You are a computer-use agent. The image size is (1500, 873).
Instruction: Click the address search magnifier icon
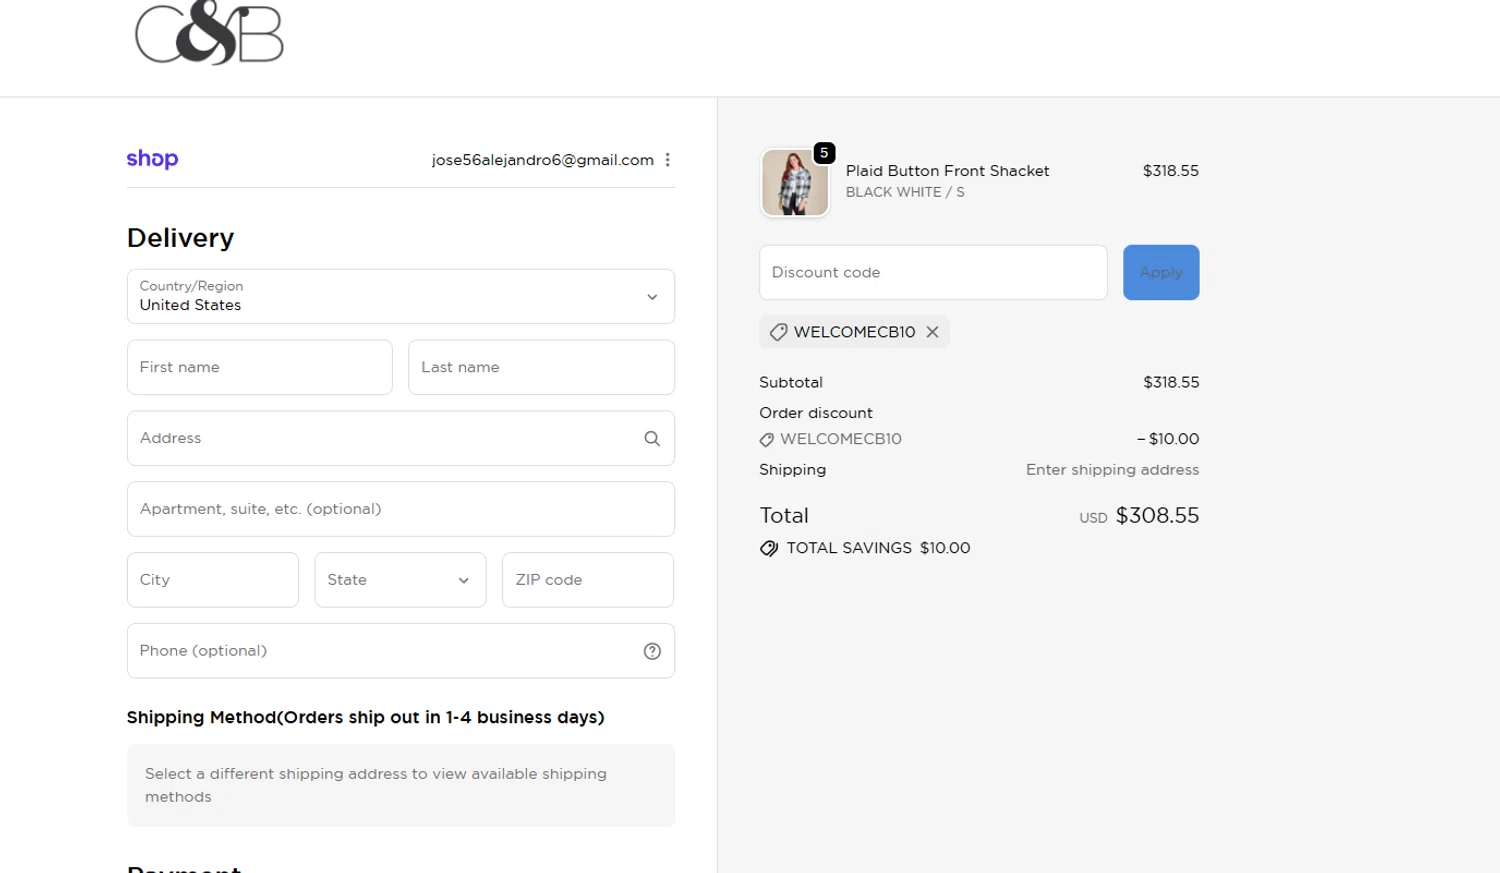click(652, 438)
